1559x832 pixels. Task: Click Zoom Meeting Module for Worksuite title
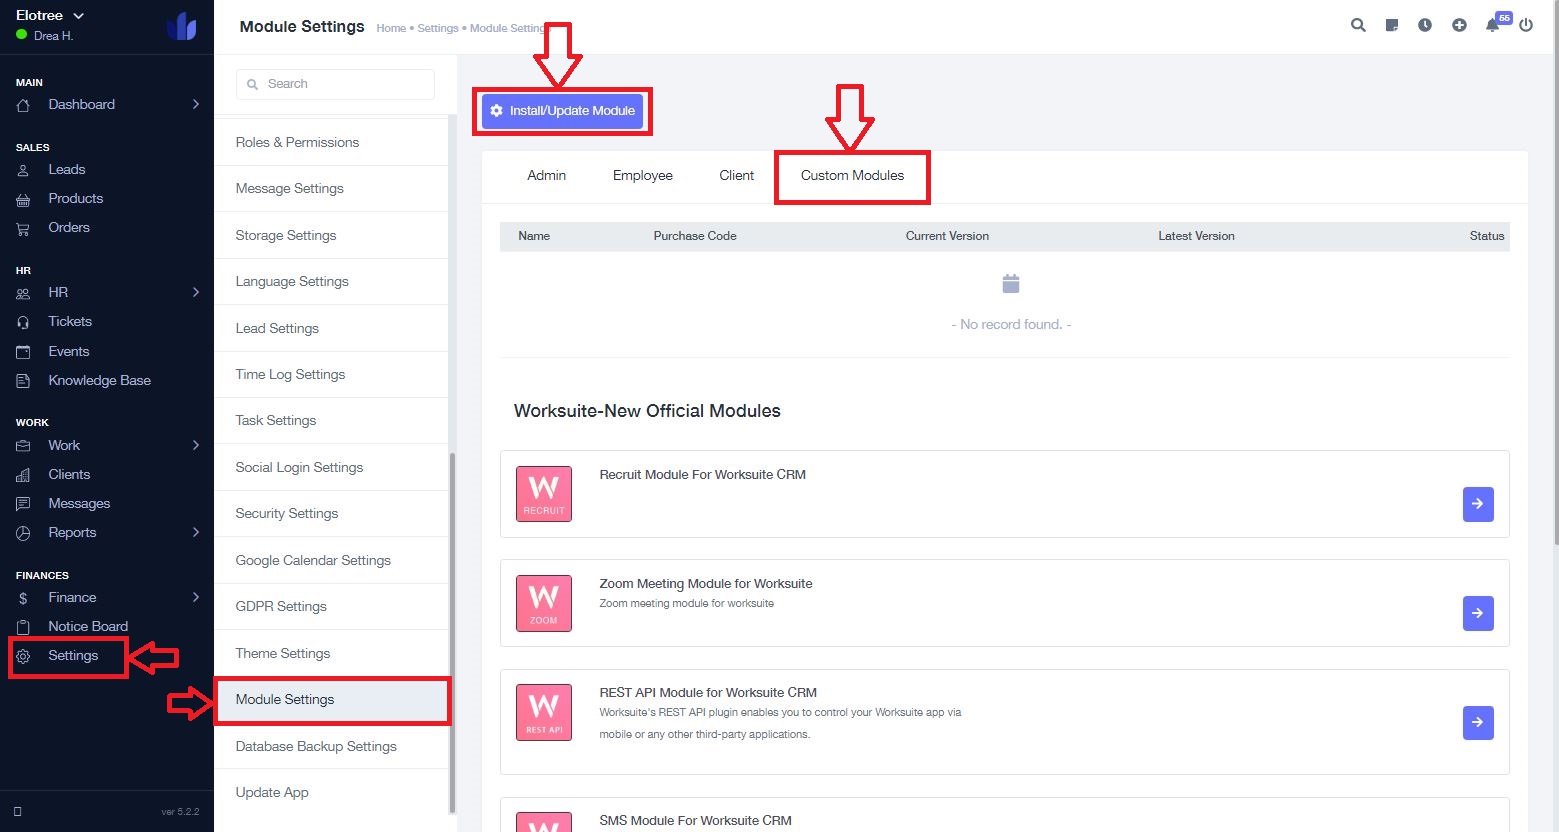pyautogui.click(x=705, y=583)
